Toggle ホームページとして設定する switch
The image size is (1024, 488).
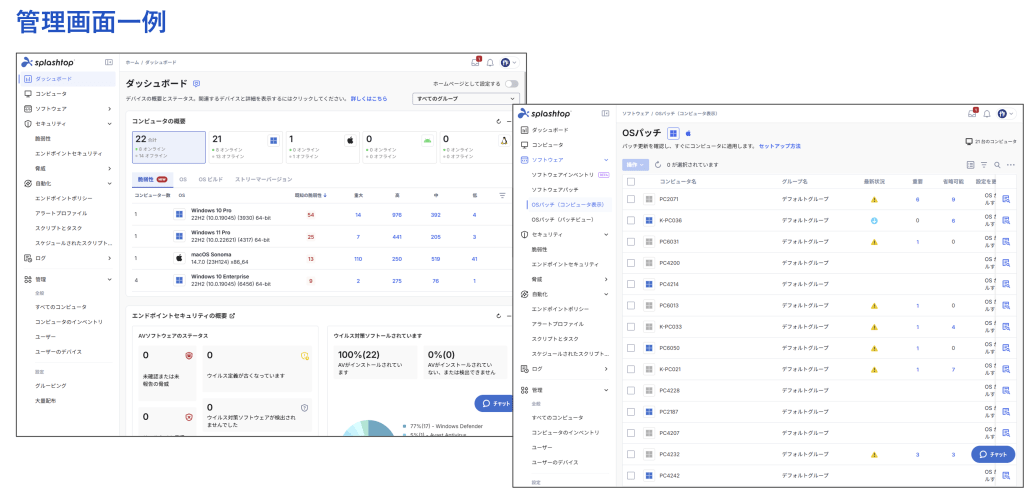pyautogui.click(x=512, y=84)
